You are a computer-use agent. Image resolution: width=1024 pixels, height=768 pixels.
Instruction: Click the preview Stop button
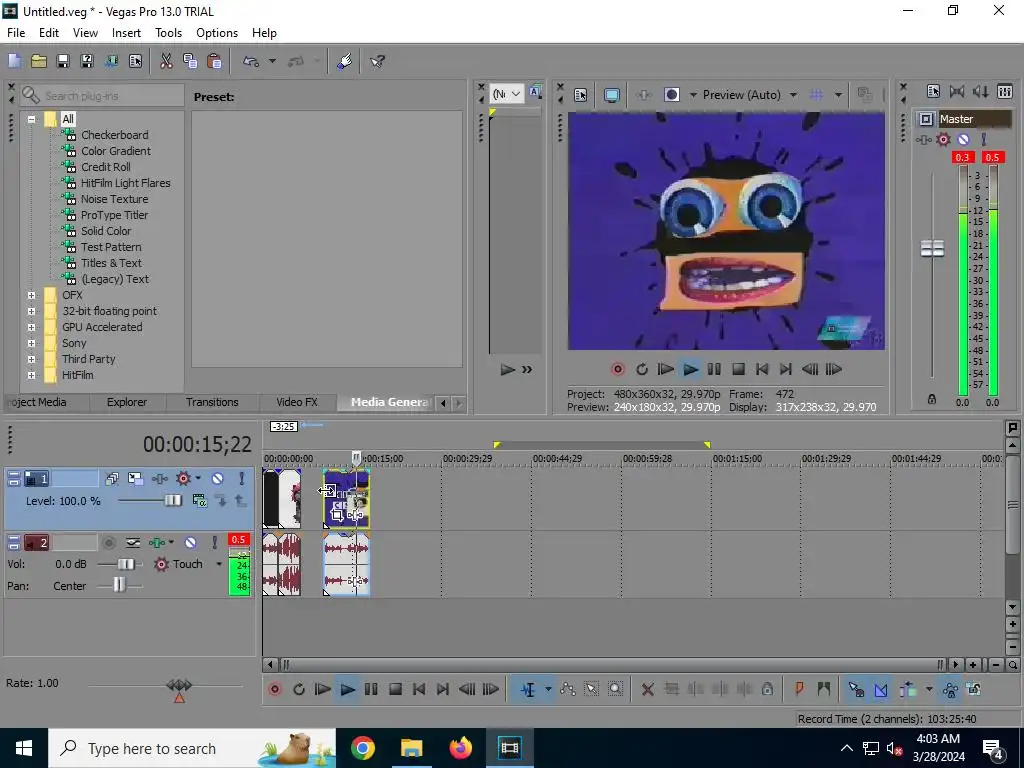(x=738, y=370)
